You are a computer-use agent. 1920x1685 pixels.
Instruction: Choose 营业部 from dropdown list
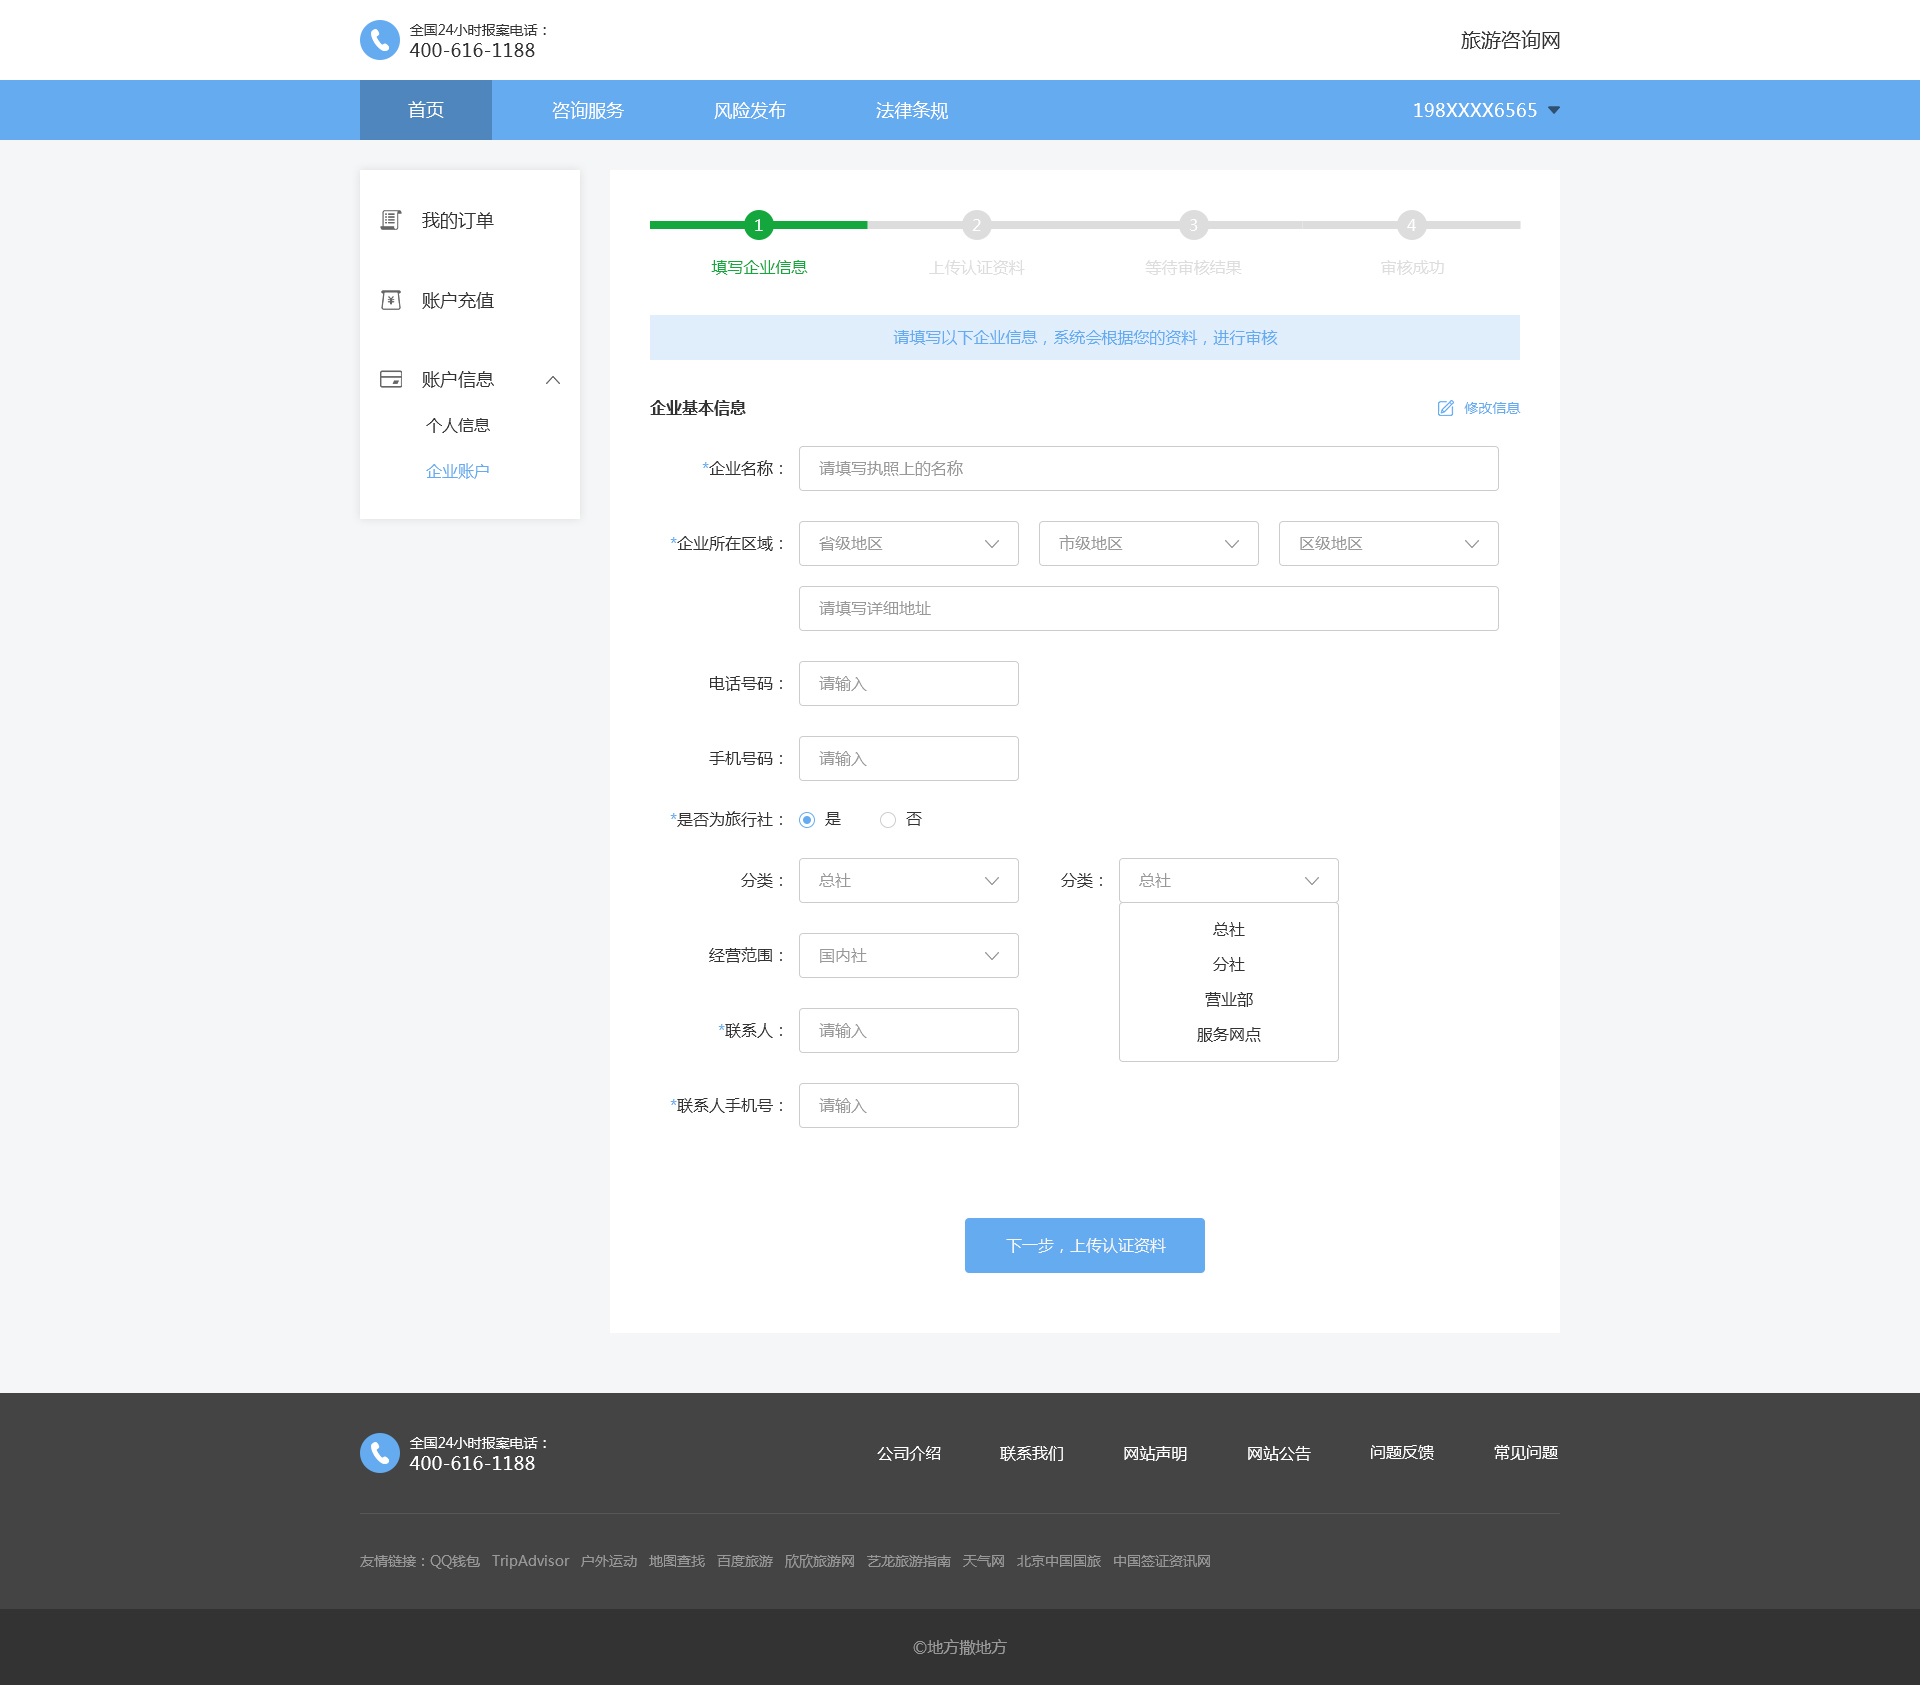1228,999
